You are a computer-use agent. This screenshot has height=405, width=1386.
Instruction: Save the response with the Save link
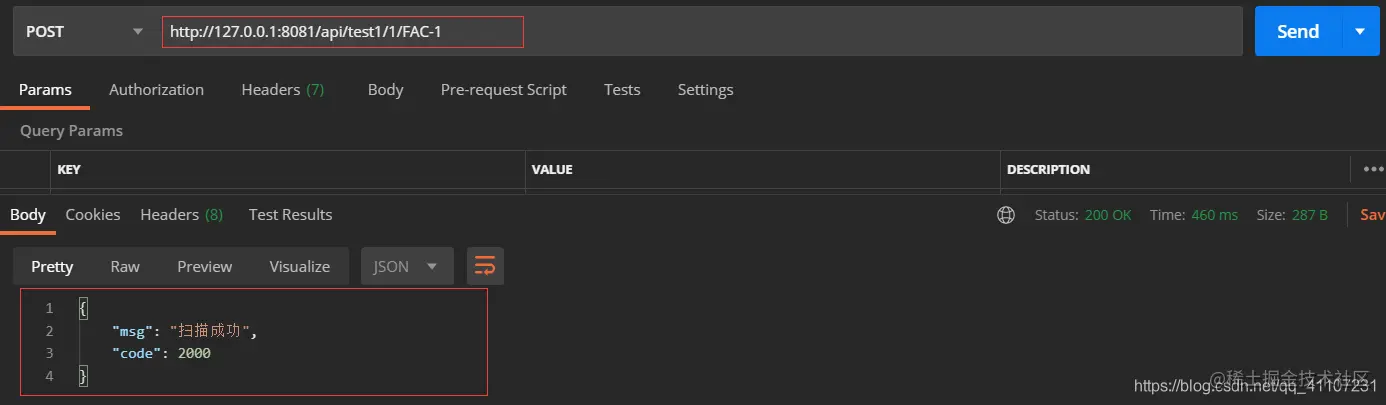(x=1372, y=215)
